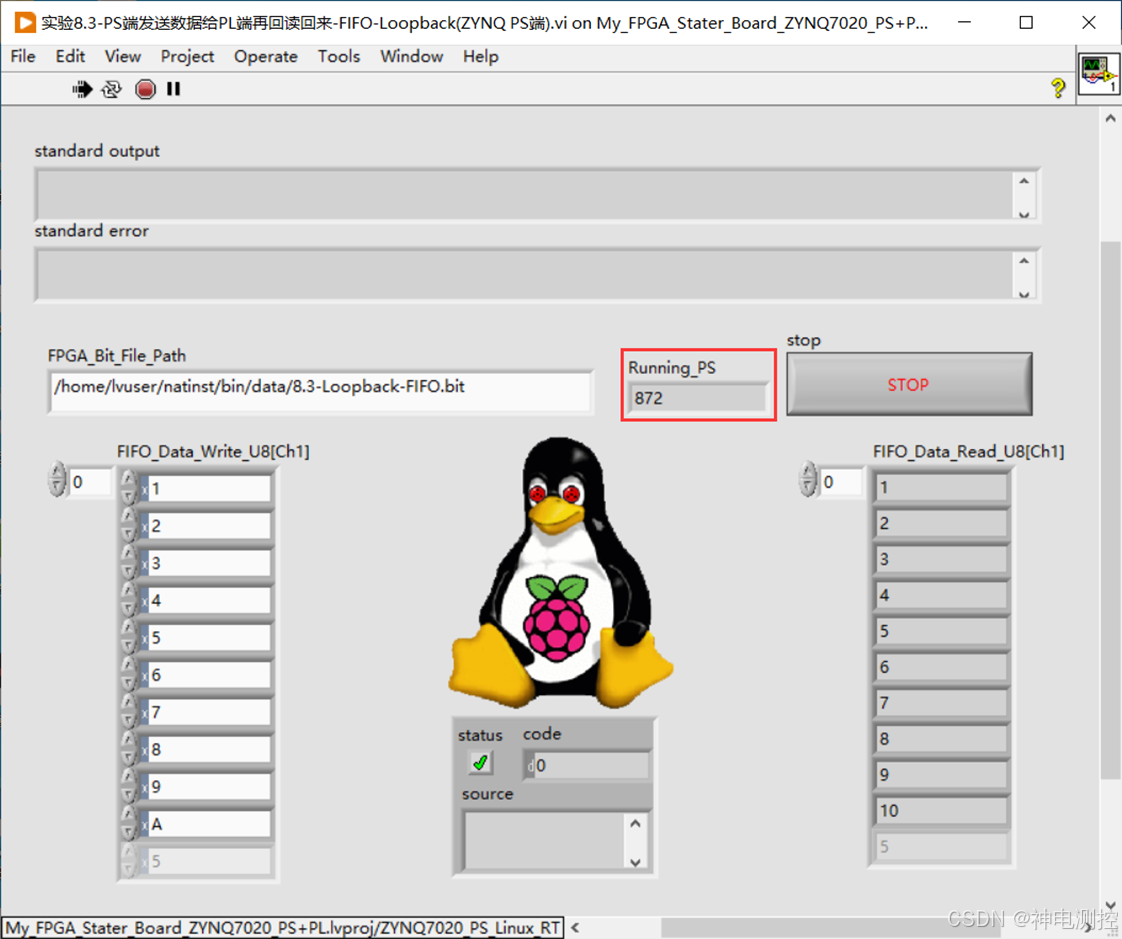Click stepper of write element valued A
The image size is (1122, 939).
[128, 823]
